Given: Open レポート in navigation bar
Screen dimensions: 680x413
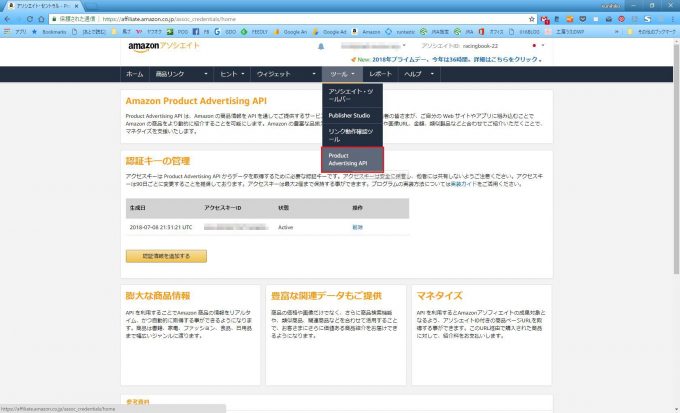Looking at the screenshot, I should [380, 74].
